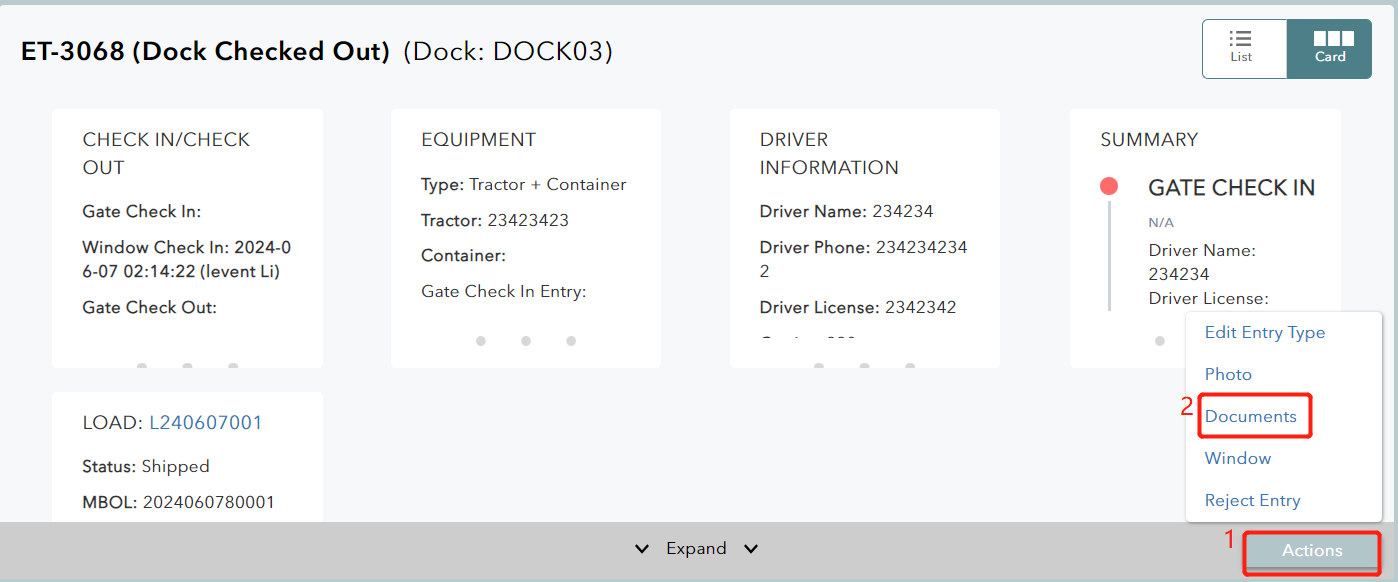1398x582 pixels.
Task: Select Edit Entry Type from menu
Action: pos(1264,333)
